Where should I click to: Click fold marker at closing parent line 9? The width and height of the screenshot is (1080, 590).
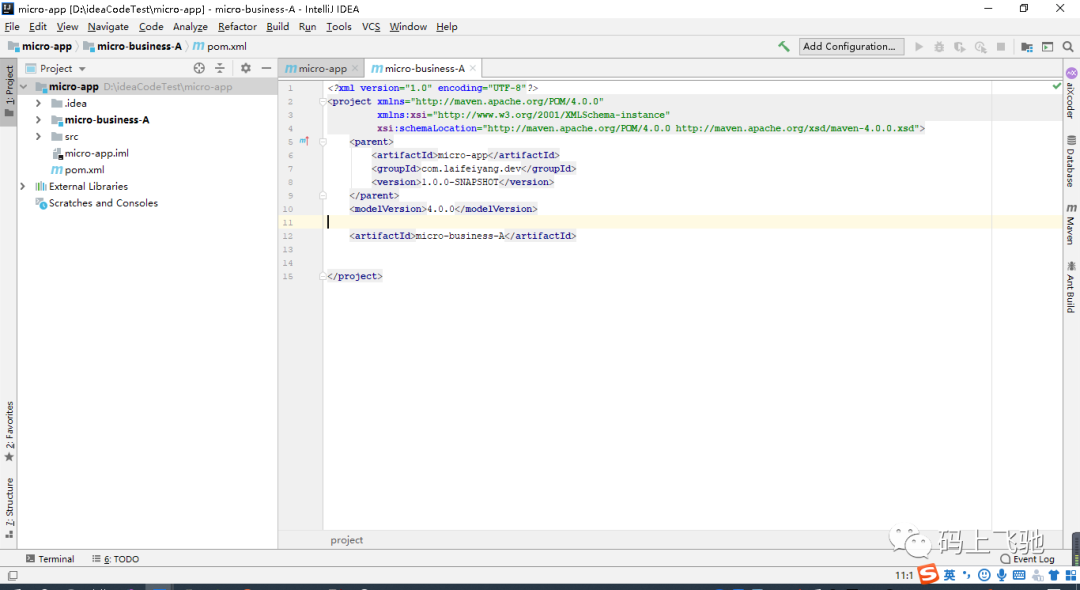click(x=322, y=196)
